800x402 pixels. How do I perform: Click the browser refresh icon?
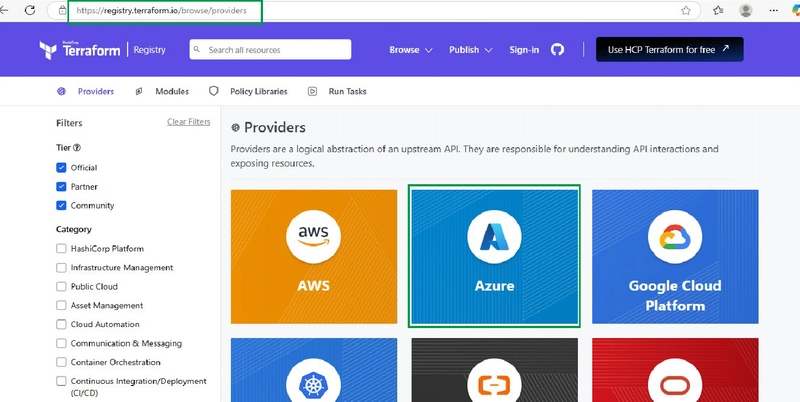pyautogui.click(x=30, y=10)
